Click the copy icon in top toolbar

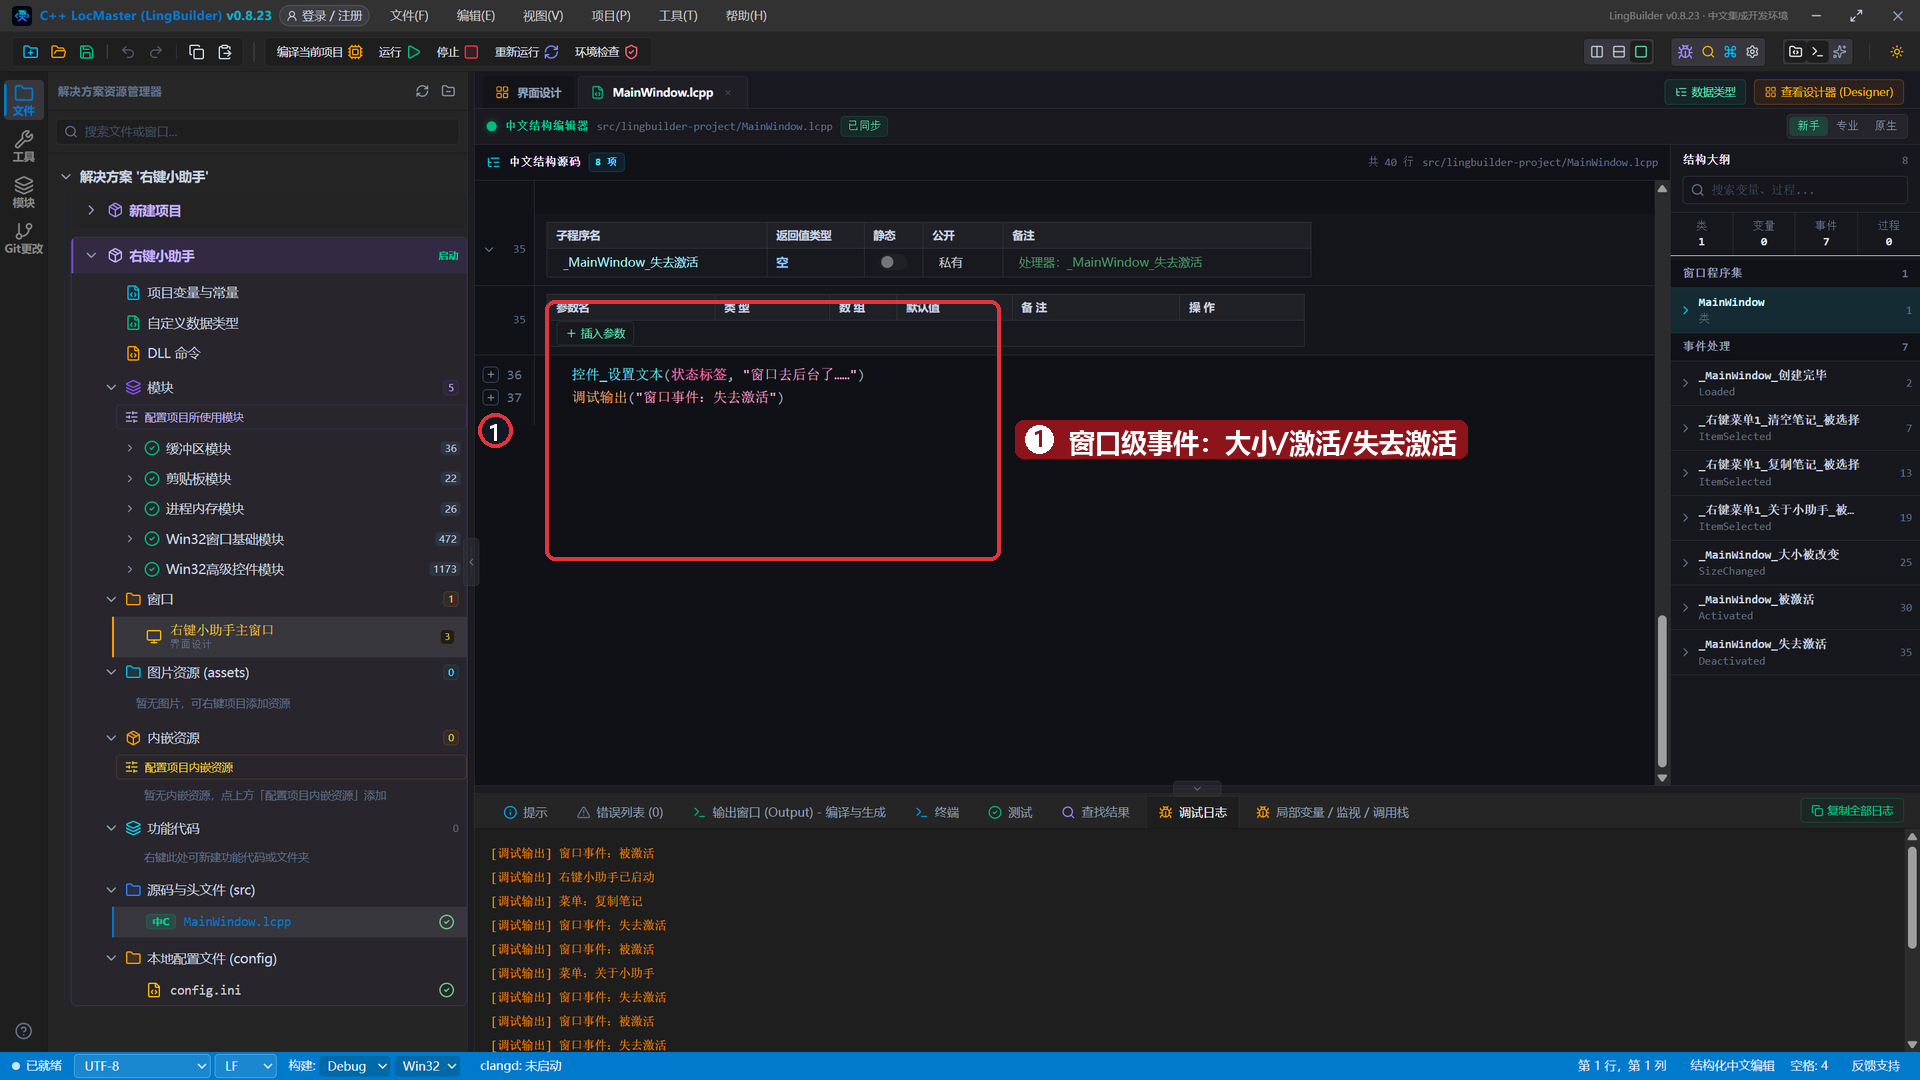[197, 52]
